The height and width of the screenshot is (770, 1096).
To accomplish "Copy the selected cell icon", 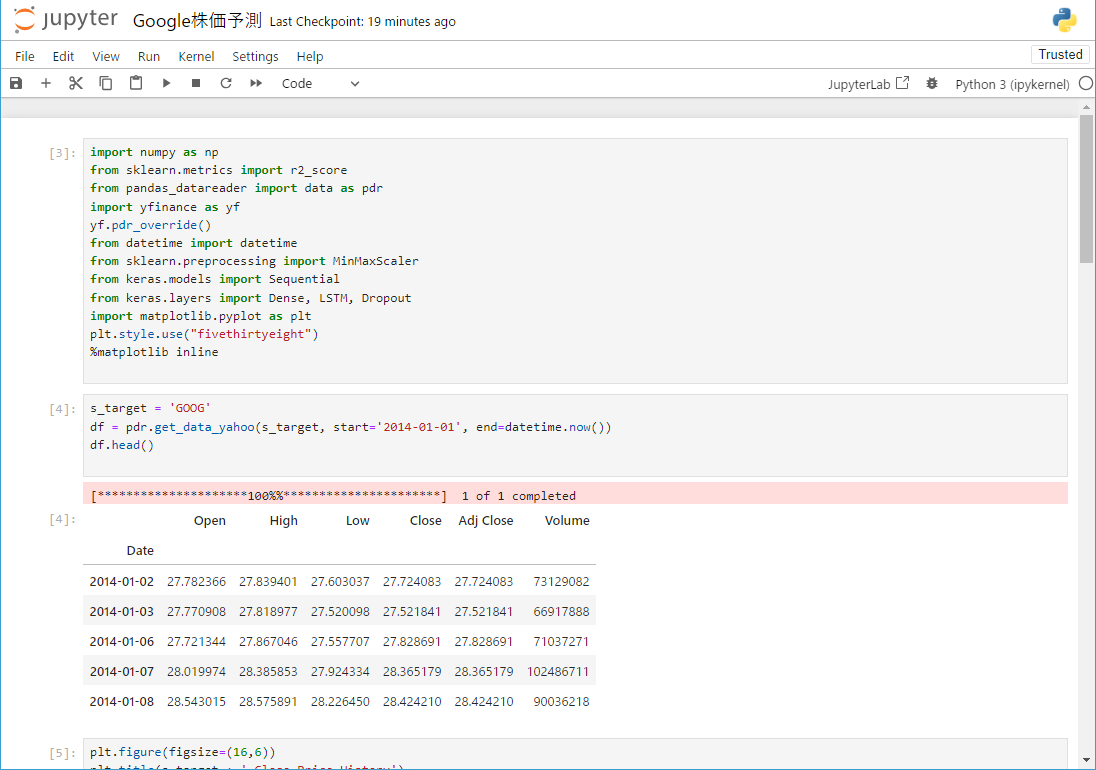I will pyautogui.click(x=106, y=83).
